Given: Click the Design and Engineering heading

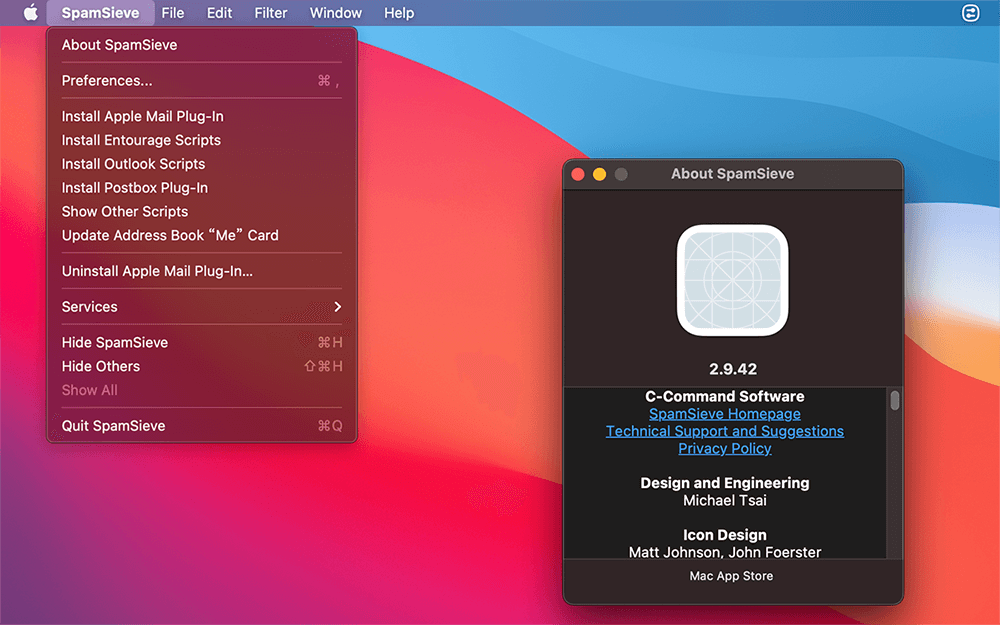Looking at the screenshot, I should pos(724,483).
